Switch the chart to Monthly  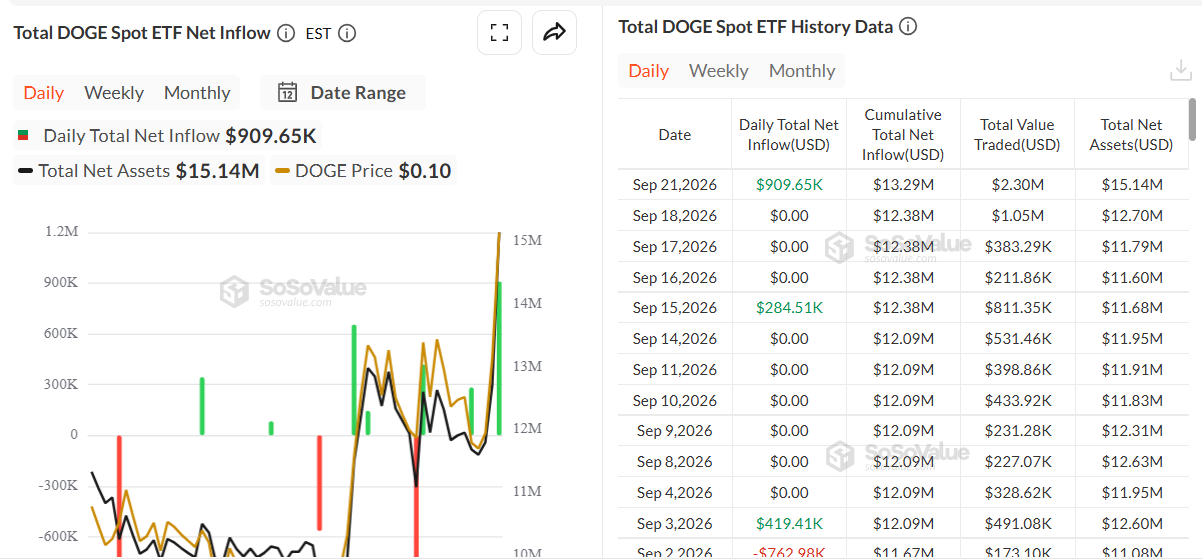(x=197, y=93)
